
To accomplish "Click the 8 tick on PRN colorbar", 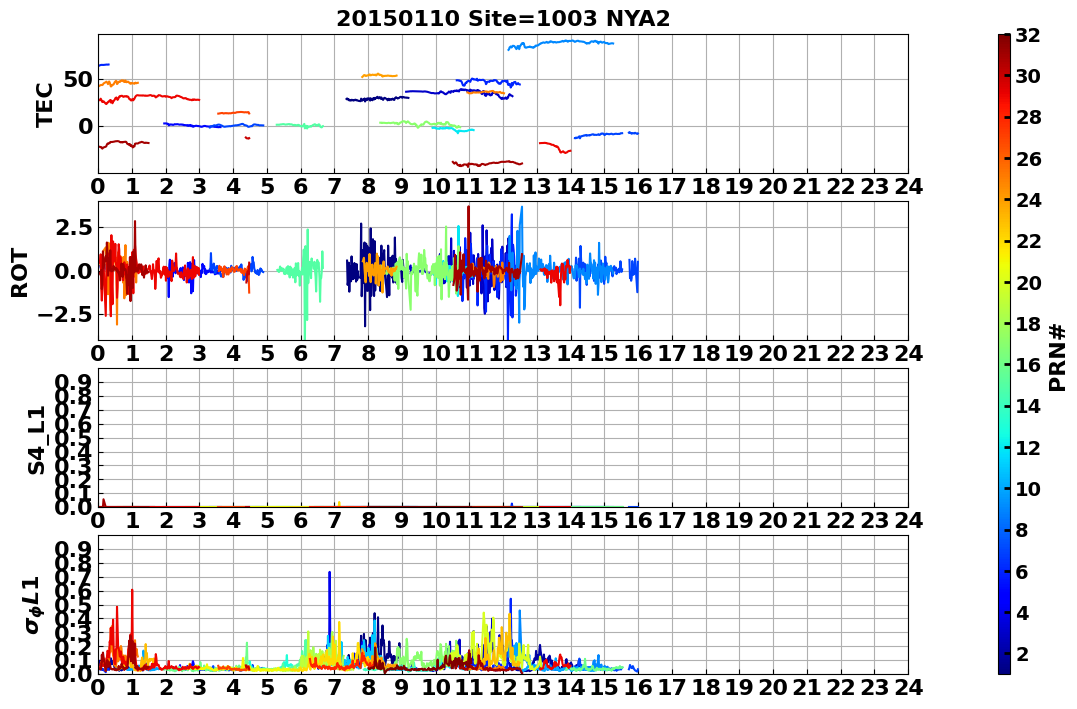I will tap(1022, 530).
